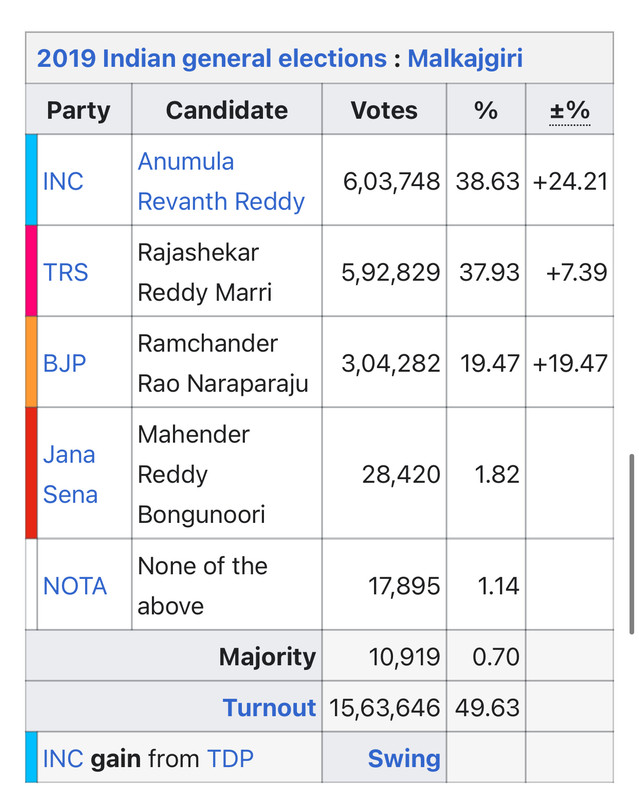This screenshot has height=800, width=639.
Task: Open Anumula Revanth Reddy's page
Action: point(221,181)
